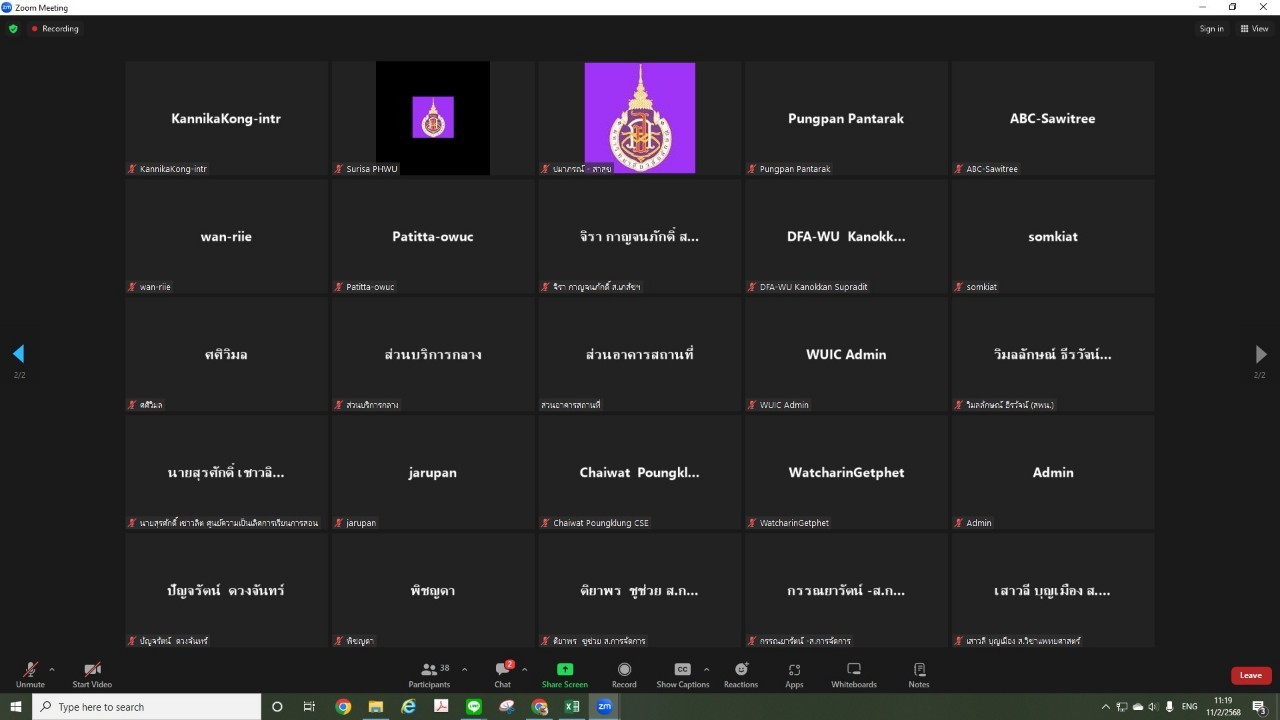1280x720 pixels.
Task: Click Sign in at top right
Action: click(x=1211, y=29)
